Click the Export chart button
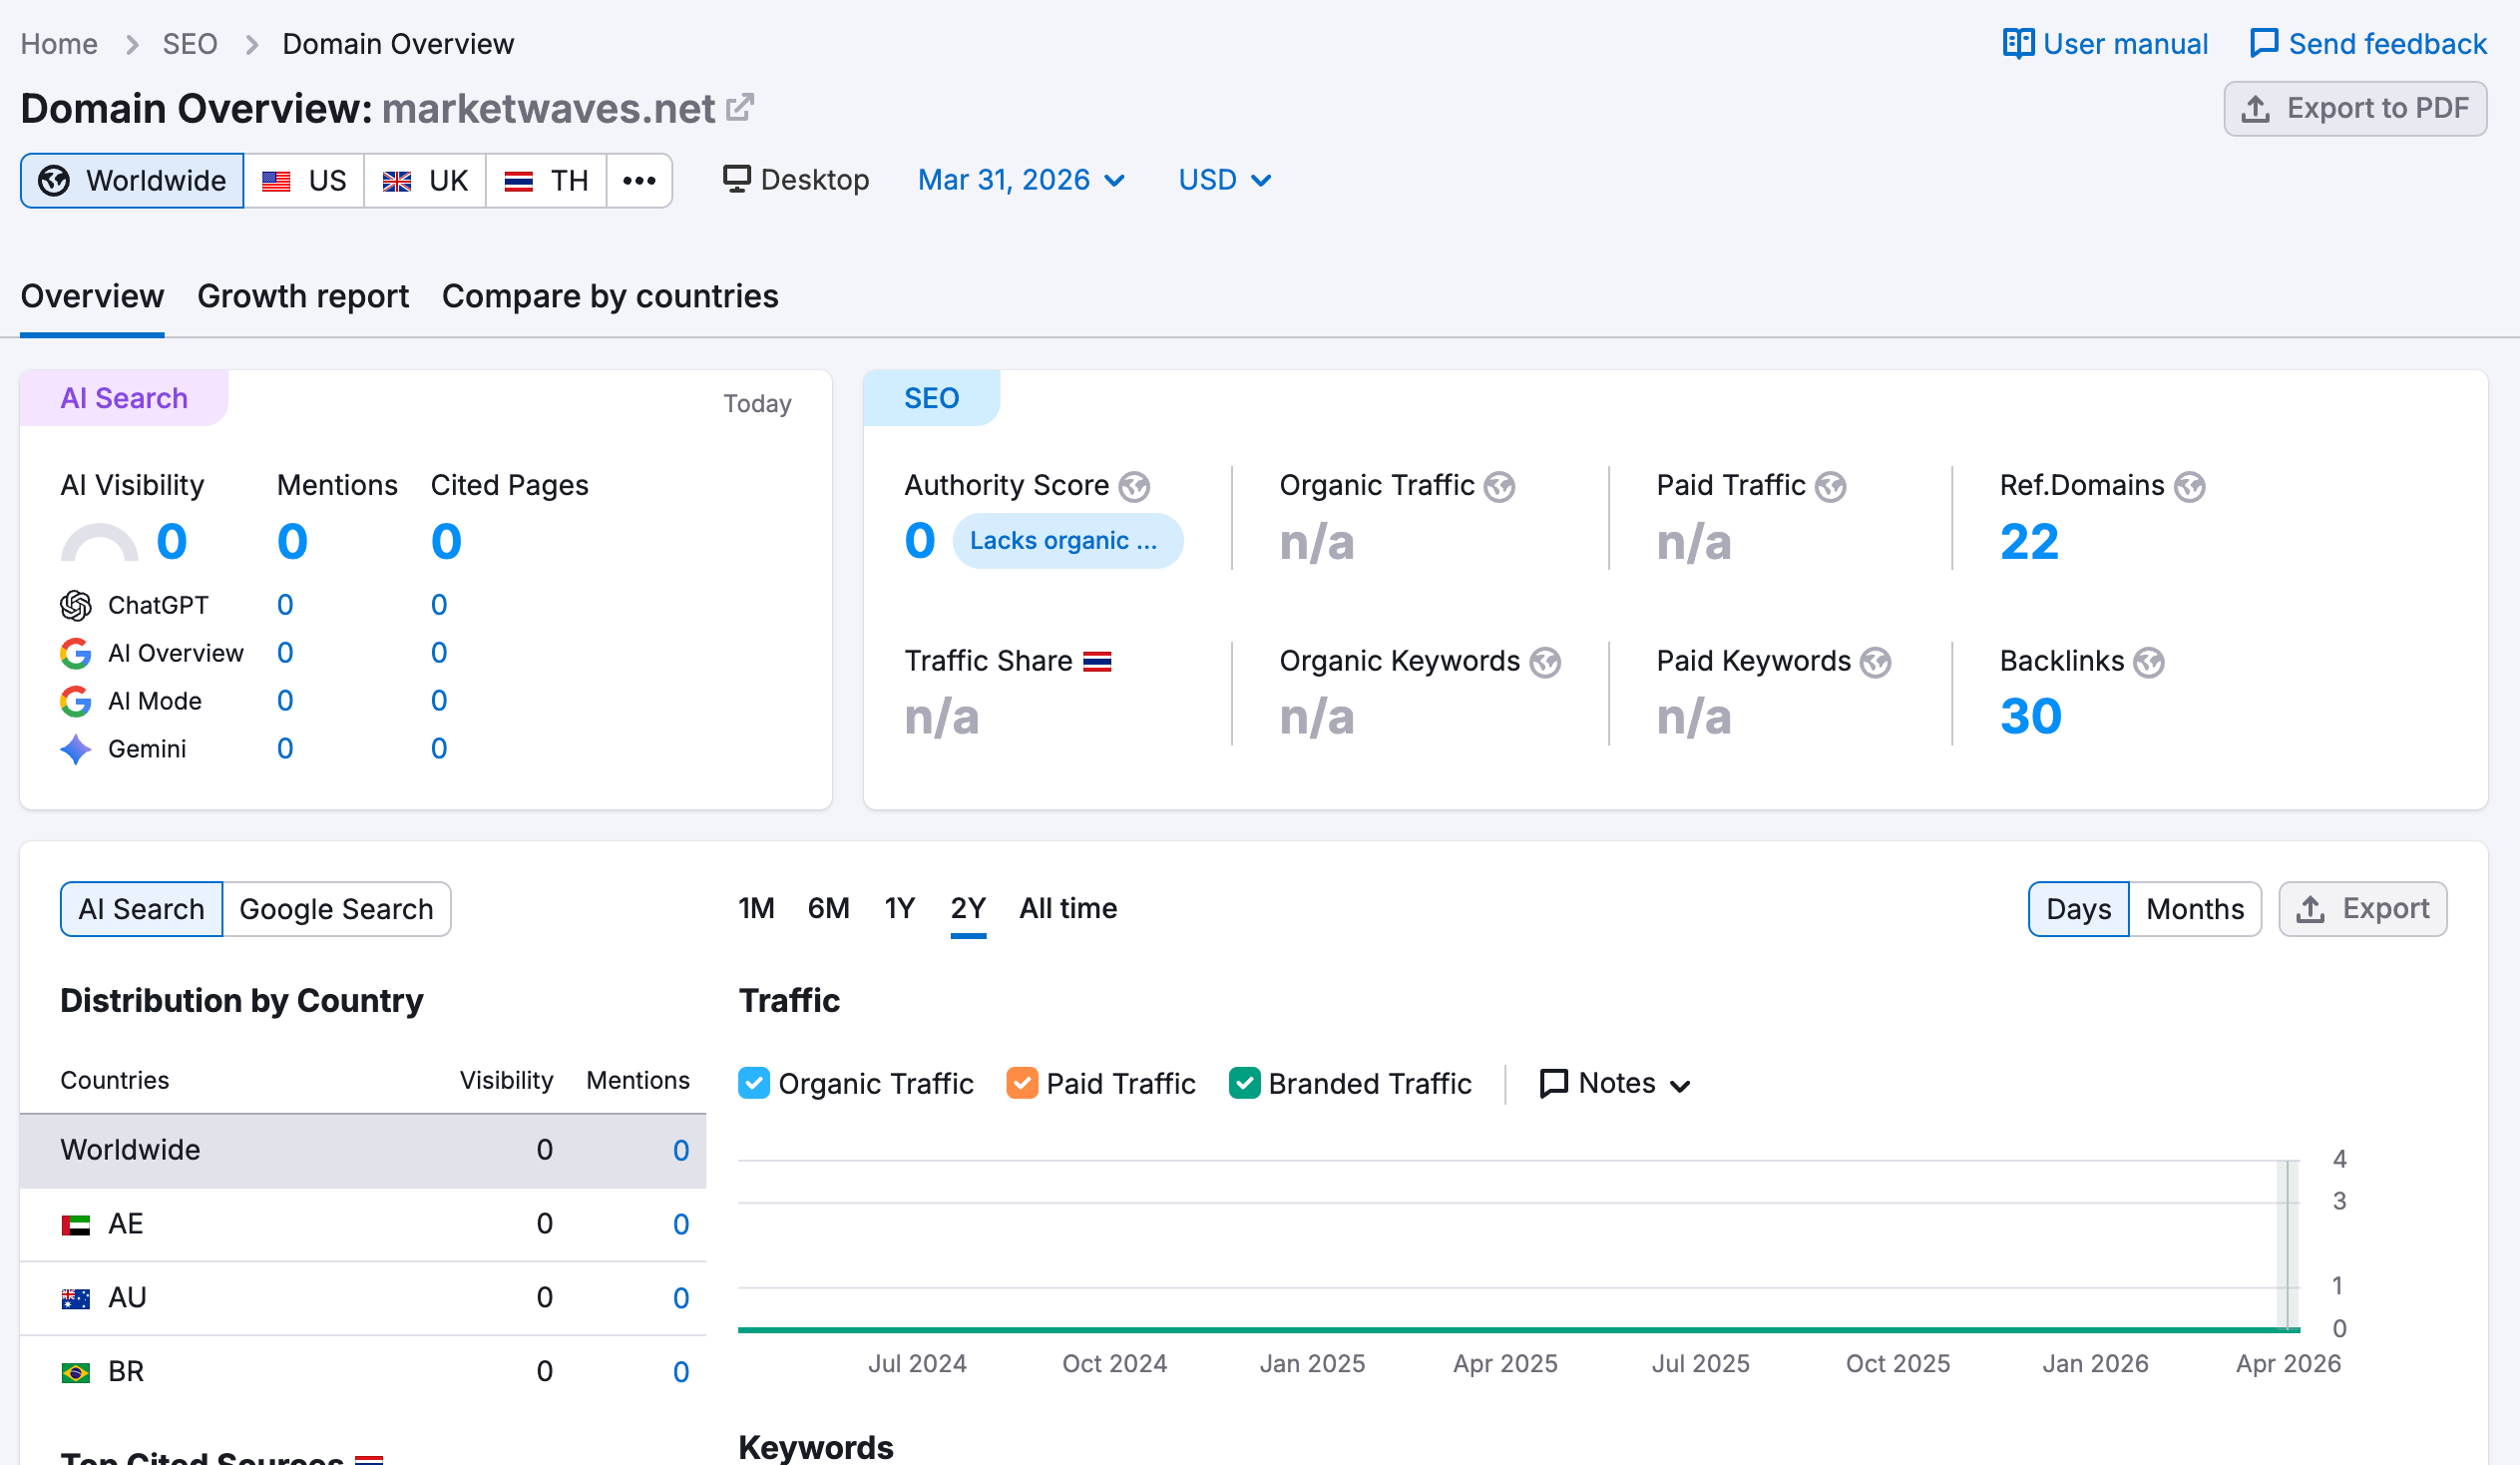The width and height of the screenshot is (2520, 1465). point(2362,909)
